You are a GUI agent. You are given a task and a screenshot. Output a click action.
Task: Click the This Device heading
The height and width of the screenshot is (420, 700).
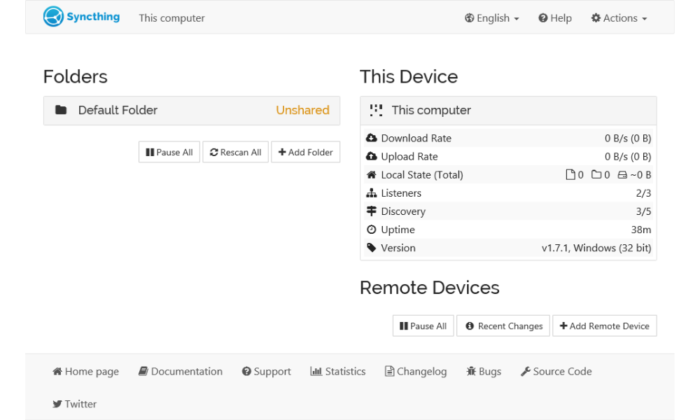(x=409, y=77)
